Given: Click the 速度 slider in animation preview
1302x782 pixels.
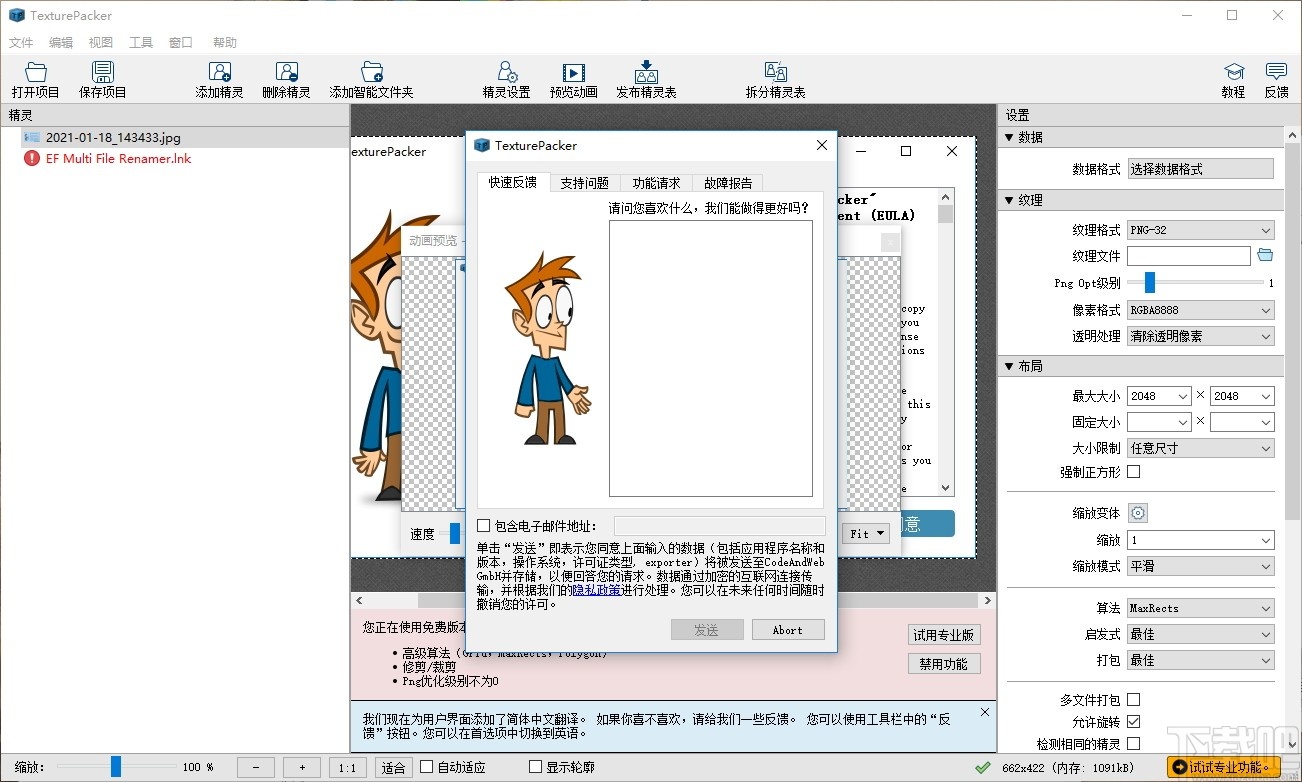Looking at the screenshot, I should click(453, 533).
